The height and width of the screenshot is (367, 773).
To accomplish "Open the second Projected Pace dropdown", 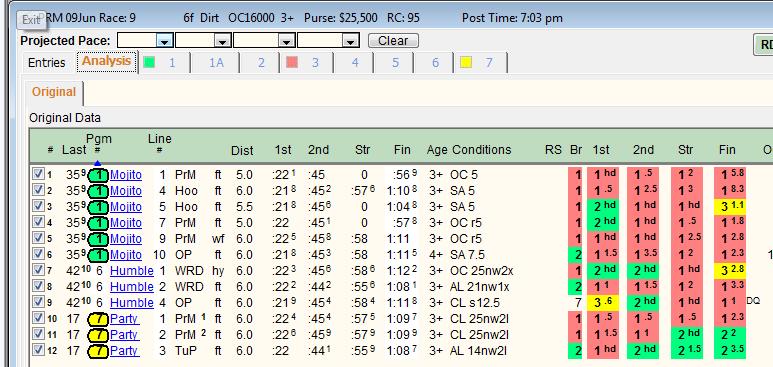I will (x=223, y=41).
